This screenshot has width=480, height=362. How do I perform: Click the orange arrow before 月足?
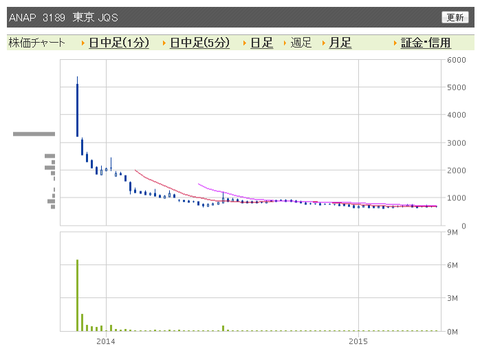[x=323, y=43]
